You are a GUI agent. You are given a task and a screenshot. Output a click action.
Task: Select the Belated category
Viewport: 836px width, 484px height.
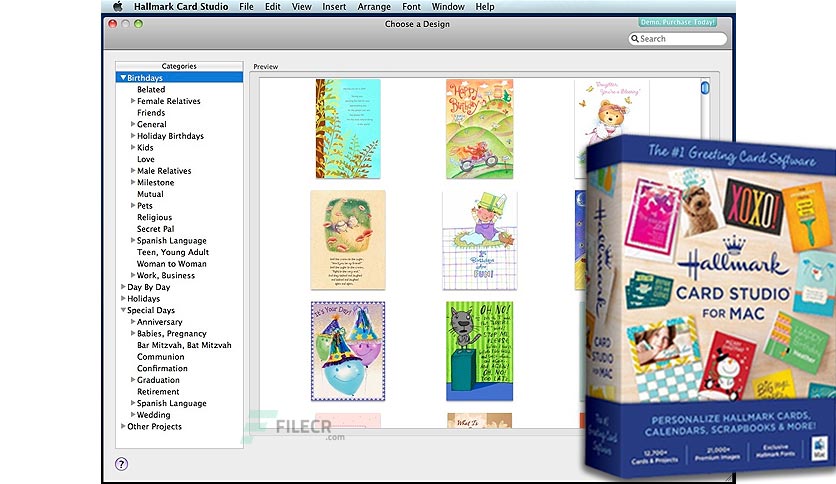[151, 90]
